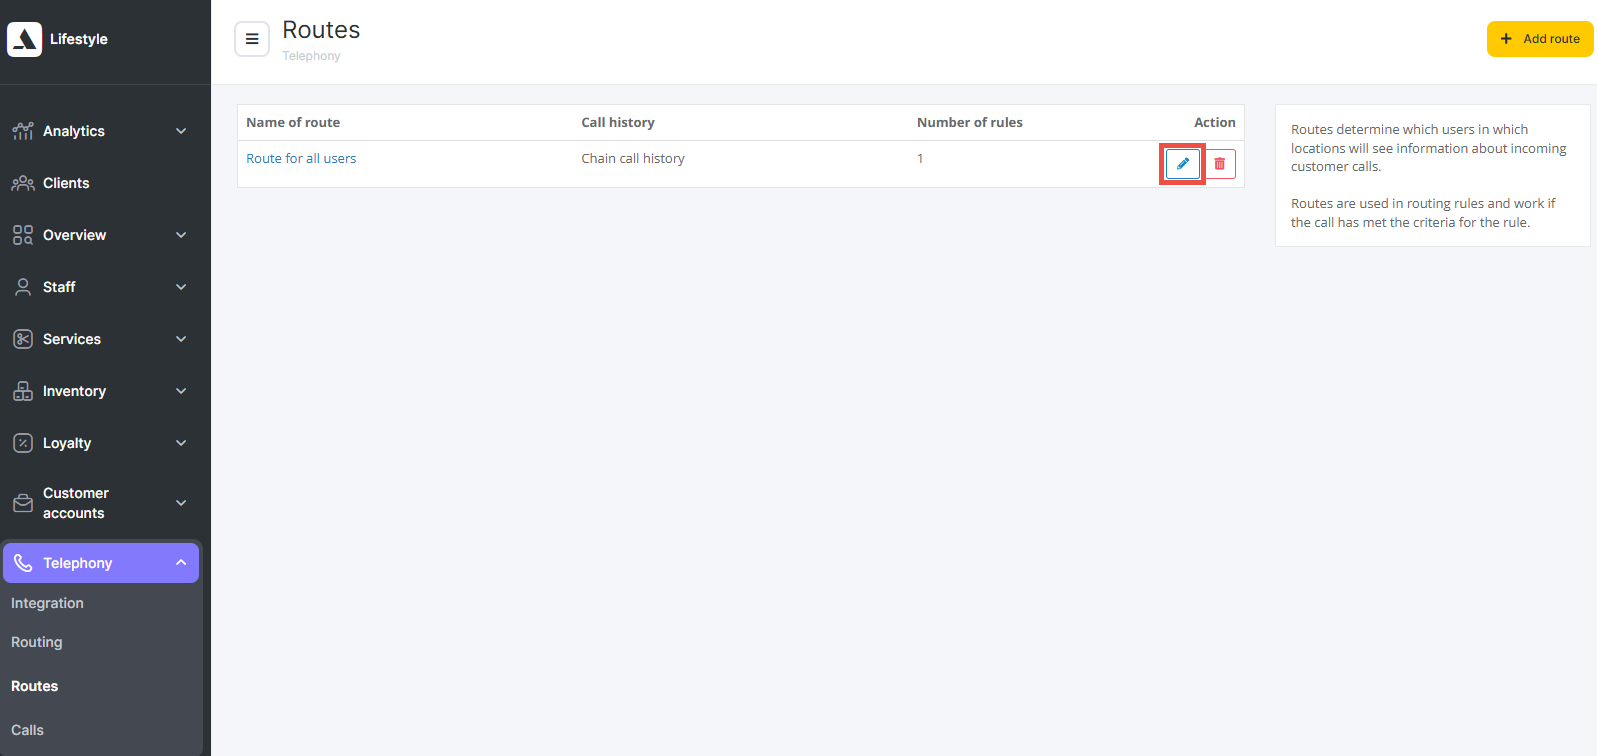Open the Integration submenu item
This screenshot has width=1597, height=756.
pyautogui.click(x=47, y=603)
